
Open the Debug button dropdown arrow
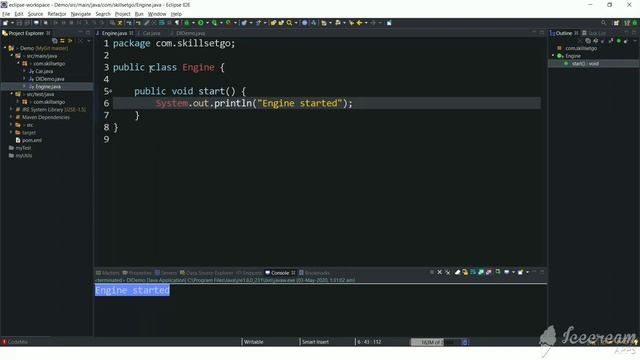point(193,23)
